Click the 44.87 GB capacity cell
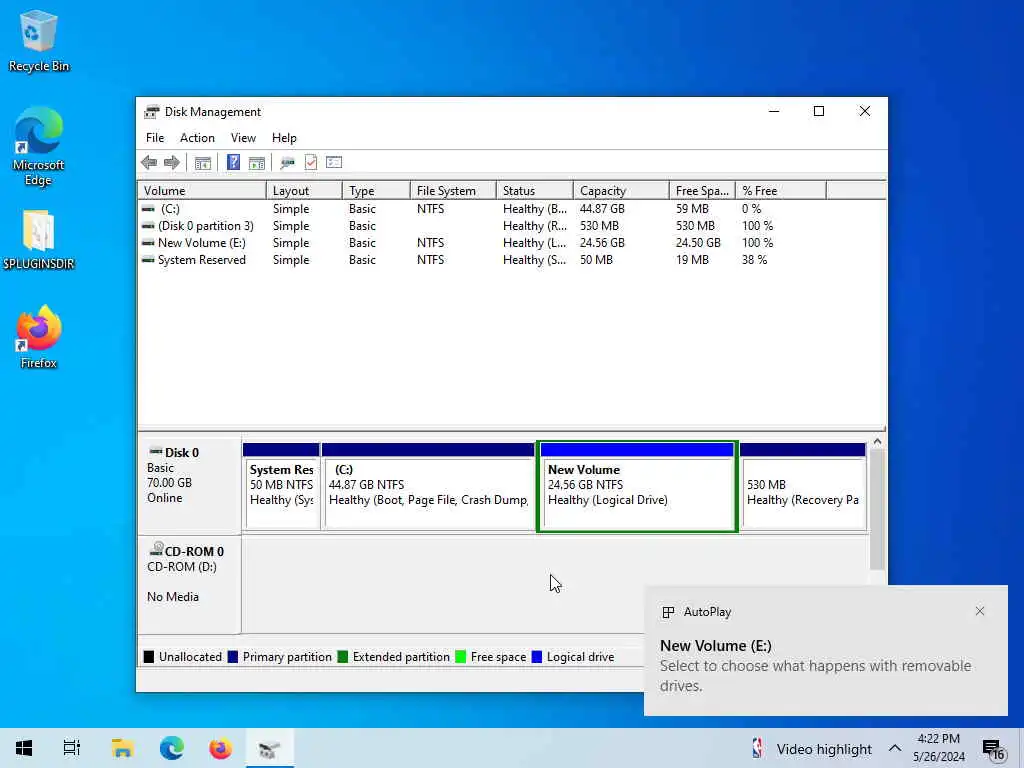Viewport: 1024px width, 768px height. (x=602, y=209)
